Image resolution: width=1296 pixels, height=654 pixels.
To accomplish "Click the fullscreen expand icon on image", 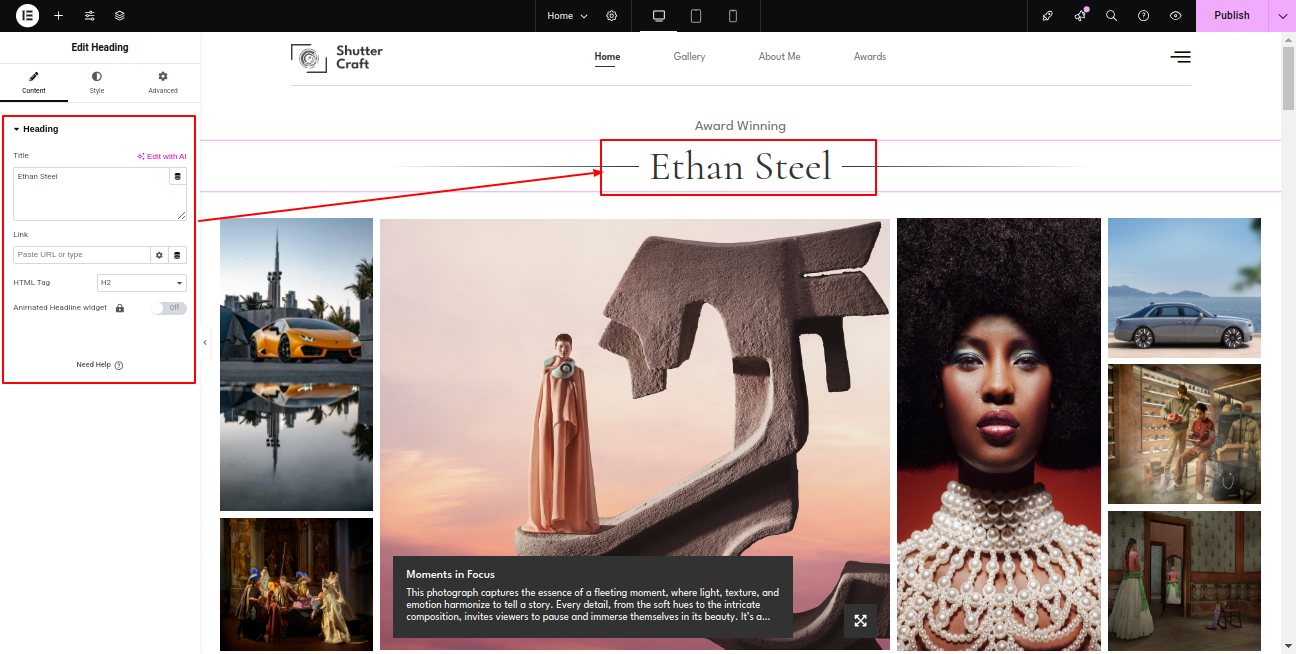I will tap(860, 621).
